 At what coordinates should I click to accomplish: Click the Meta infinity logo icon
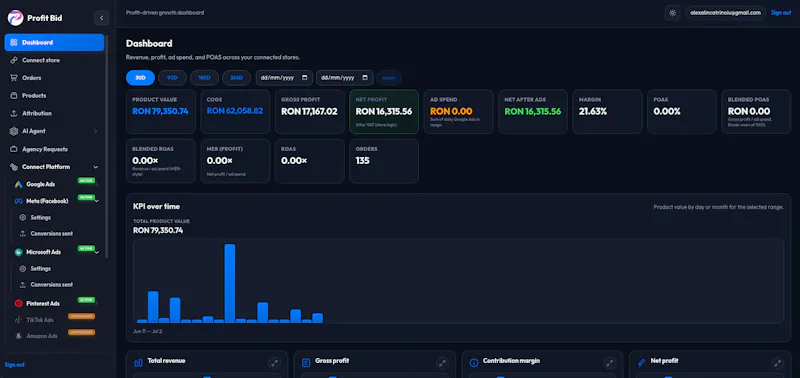[x=18, y=201]
